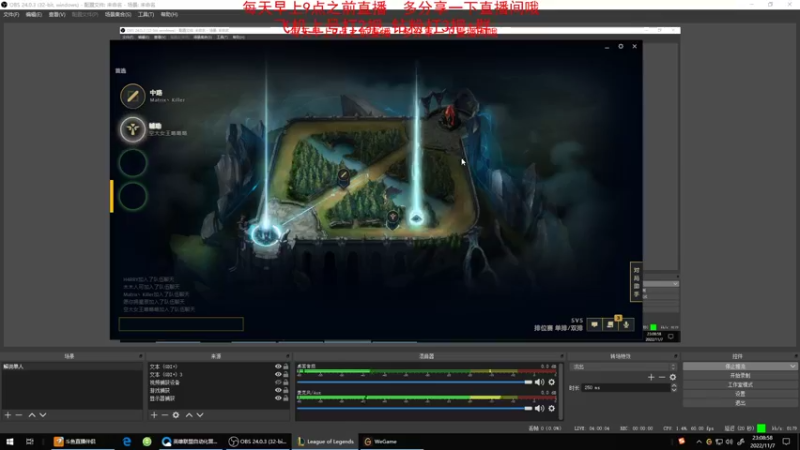Toggle visibility of display capture source

click(x=278, y=398)
